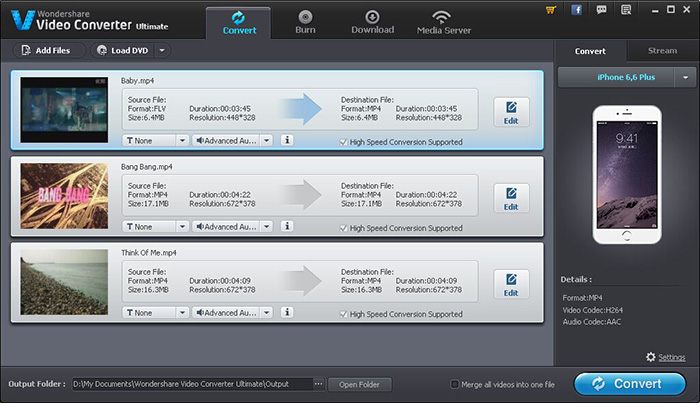Click the Think Of Me.mp4 file name
Viewport: 700px width, 403px height.
[x=149, y=253]
